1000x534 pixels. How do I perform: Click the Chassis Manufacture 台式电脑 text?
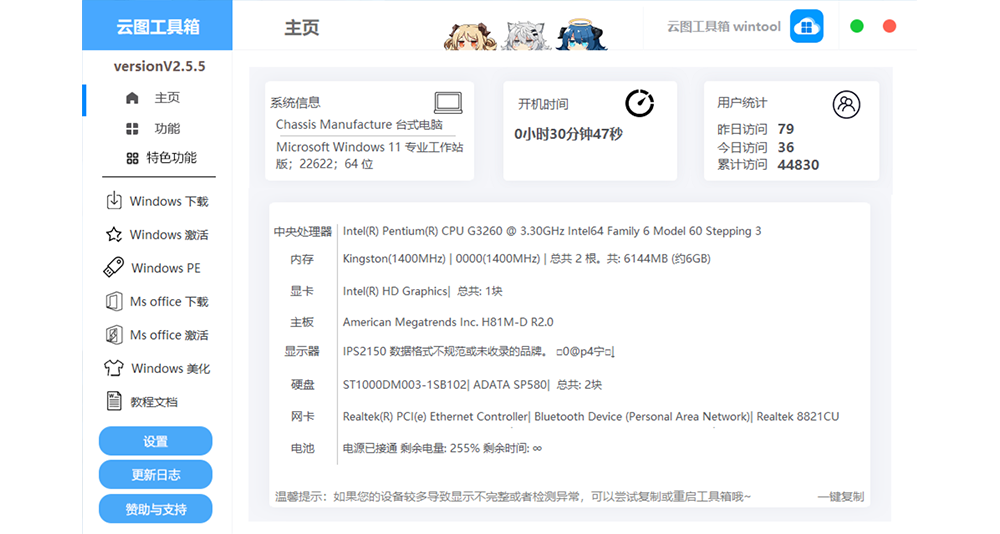pyautogui.click(x=359, y=124)
